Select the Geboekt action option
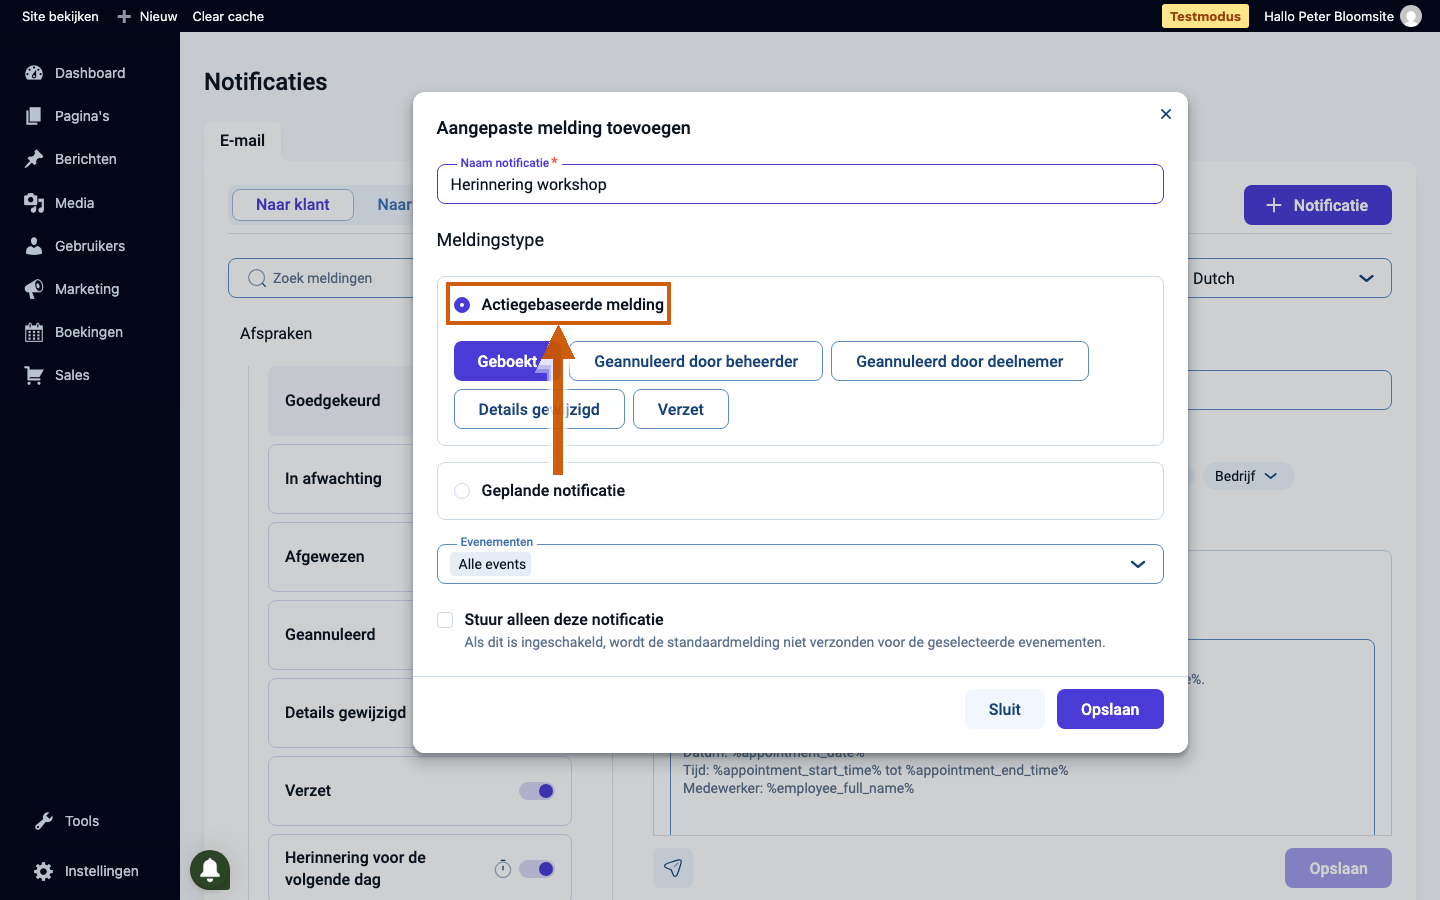 click(507, 361)
